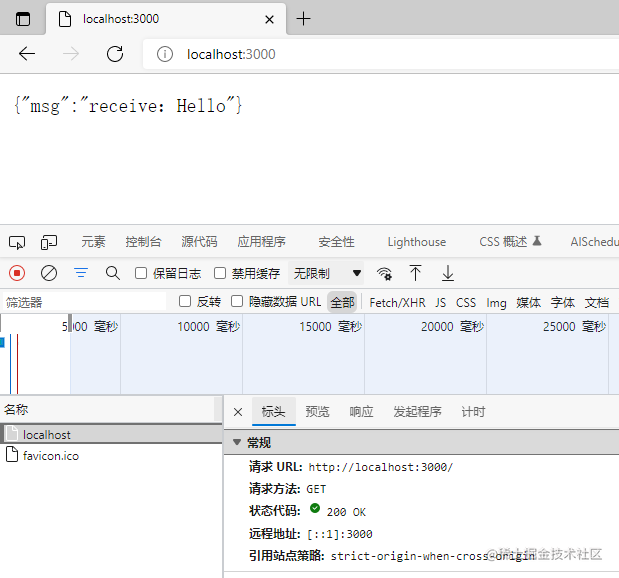Open the 应用程序 panel
The height and width of the screenshot is (578, 619).
(261, 242)
